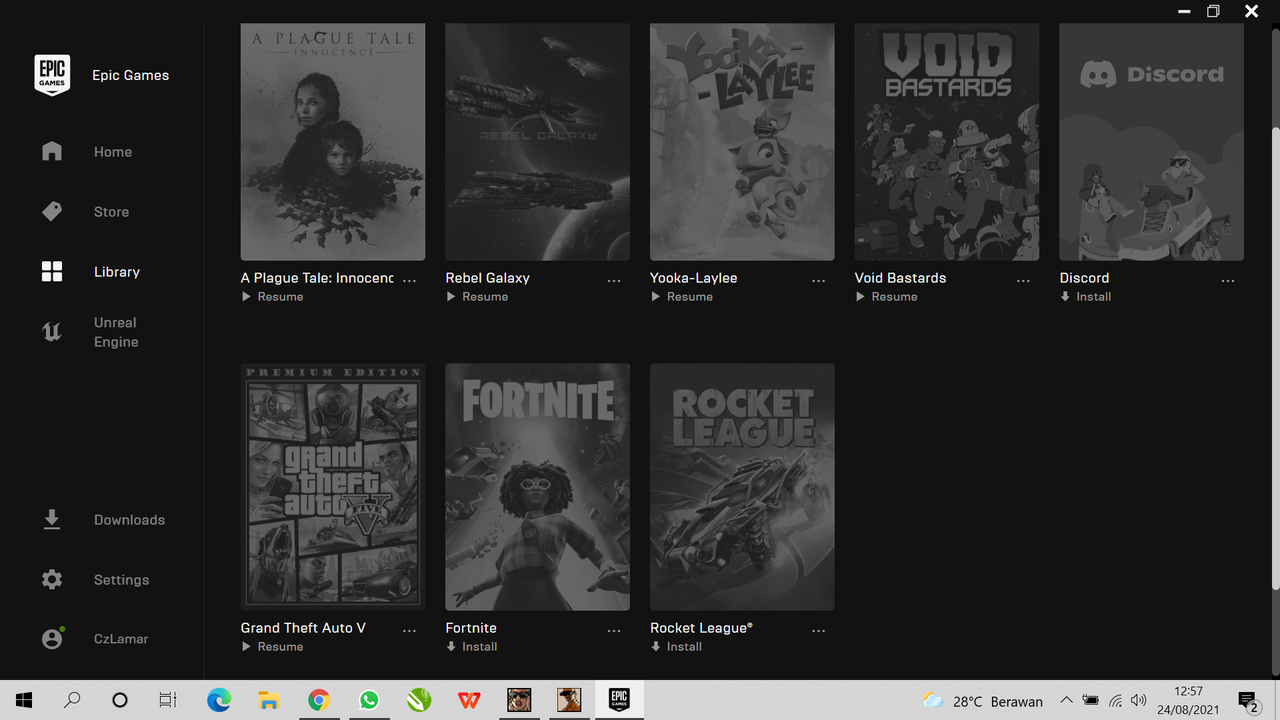Open the CzLamar account name

[121, 639]
